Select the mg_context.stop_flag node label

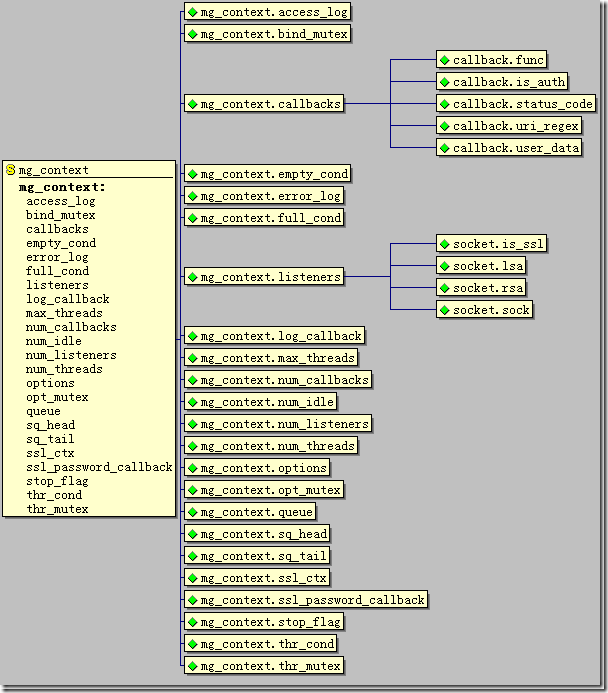coord(270,622)
